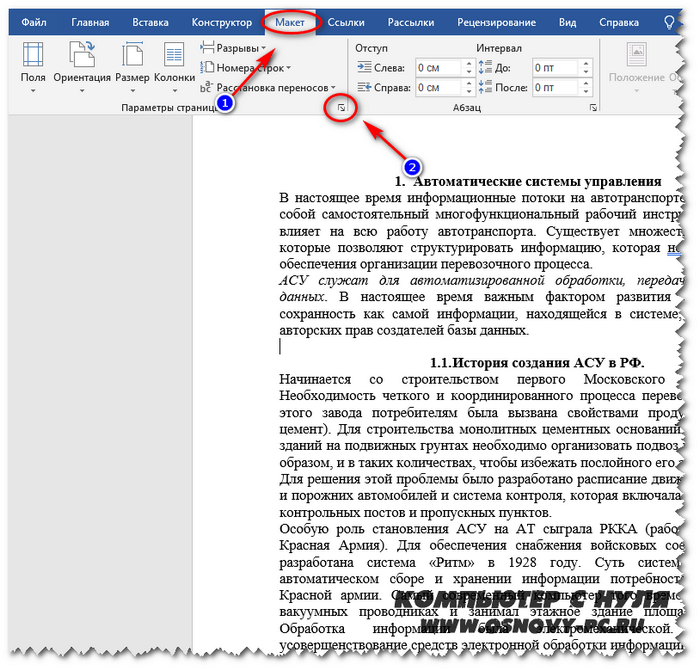Open the Размер page size tool
Viewport: 700px width, 671px height.
tap(132, 62)
